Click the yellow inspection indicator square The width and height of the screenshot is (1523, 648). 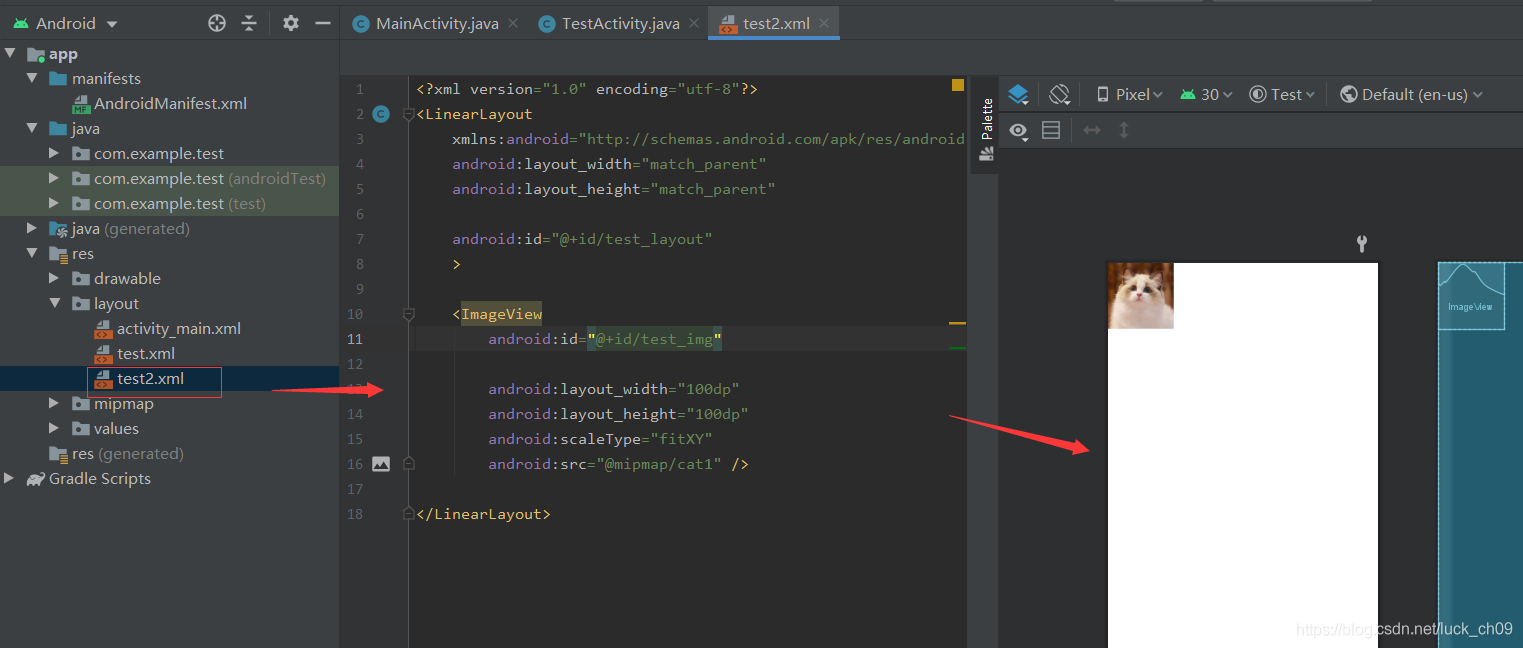point(957,86)
